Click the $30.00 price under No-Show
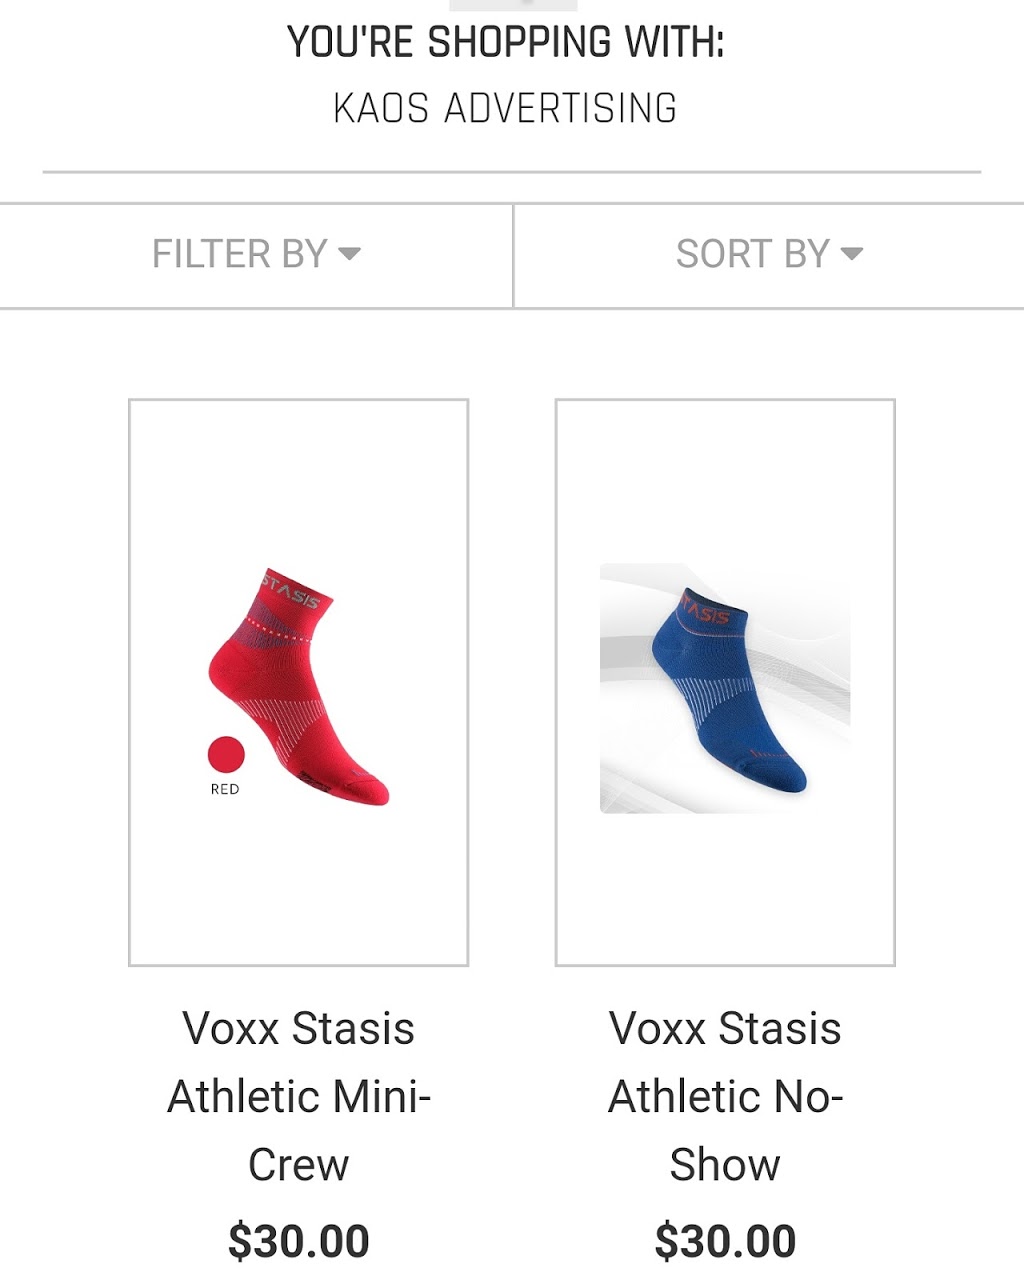 (x=725, y=1241)
